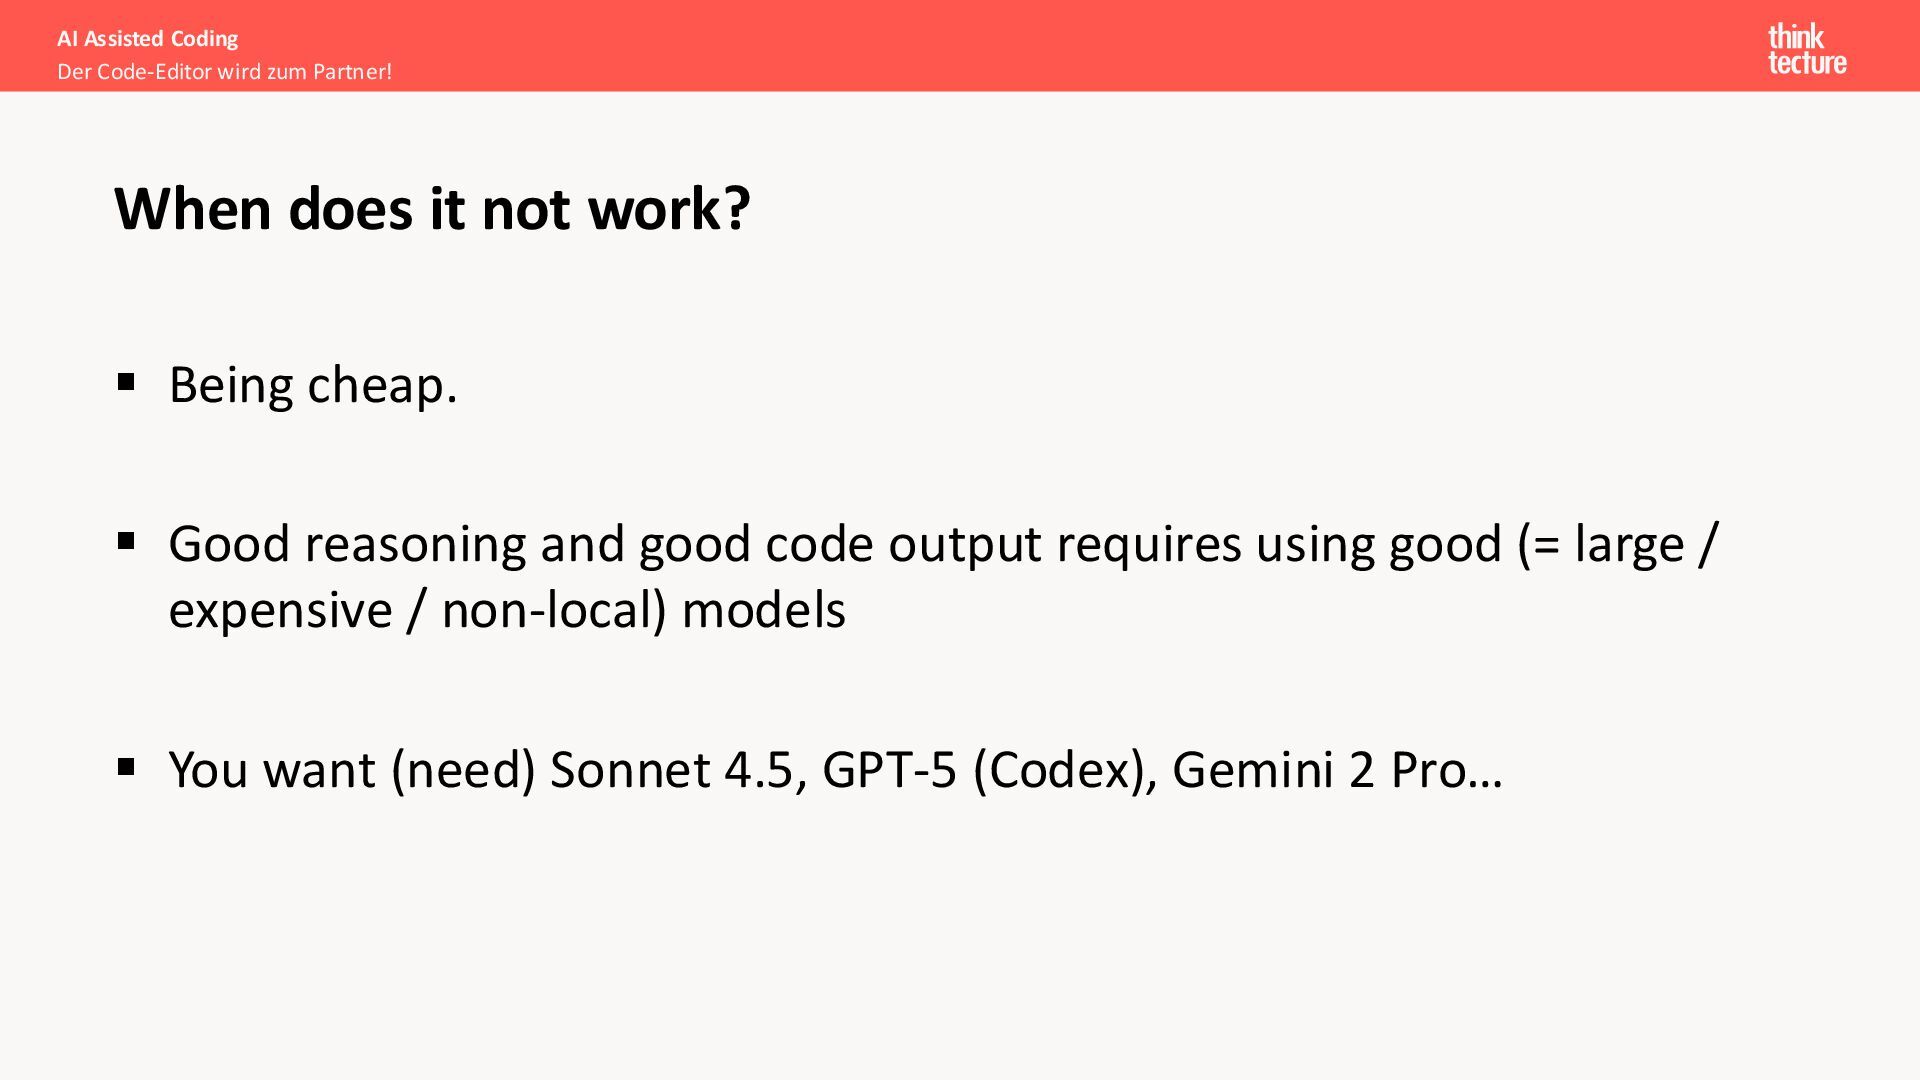Image resolution: width=1920 pixels, height=1080 pixels.
Task: Click the square bullet before "Good reasoning"
Action: coord(126,542)
